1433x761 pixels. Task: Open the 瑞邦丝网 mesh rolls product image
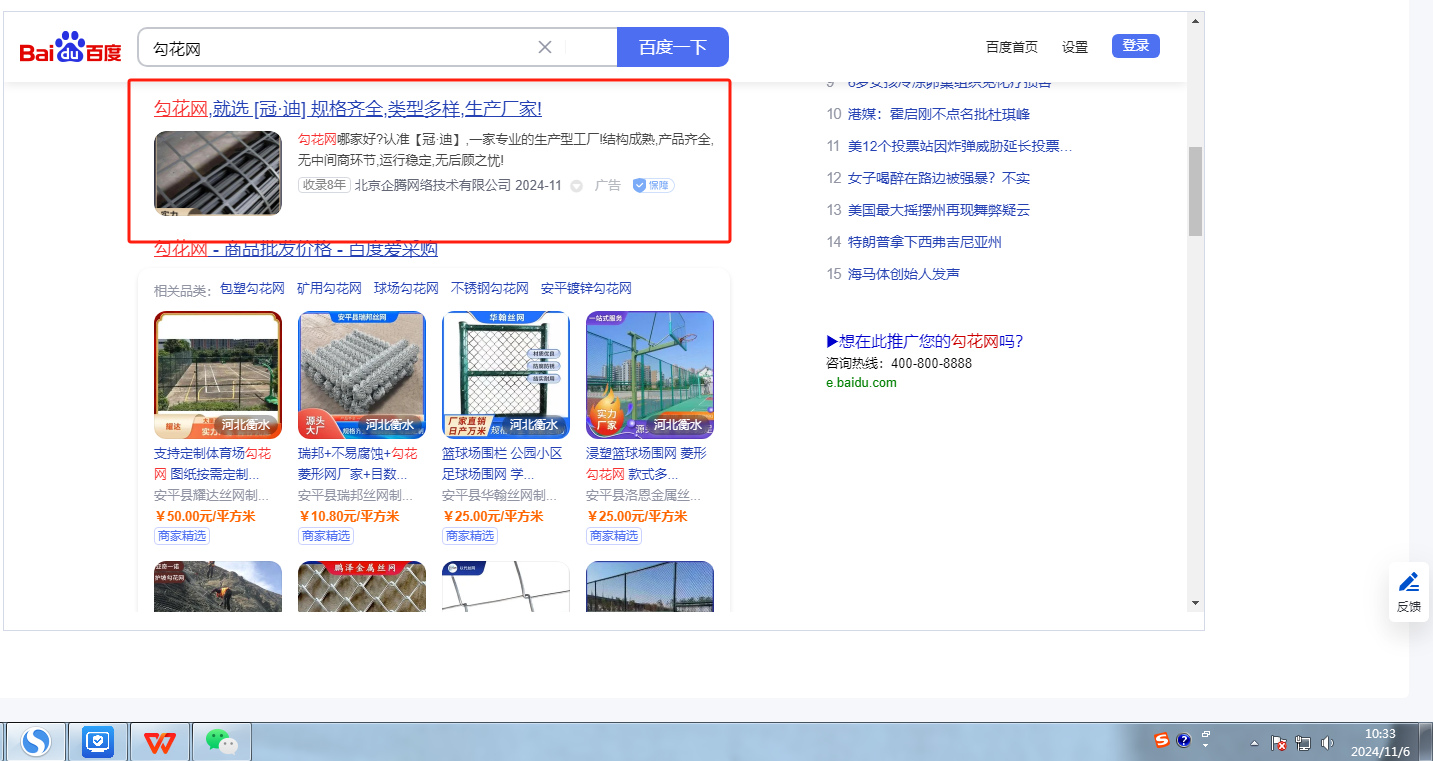(362, 375)
